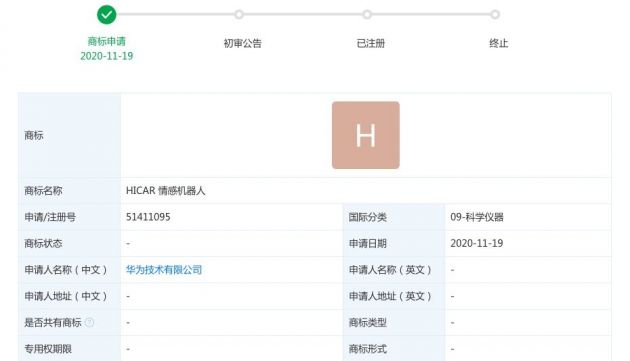The image size is (630, 361).
Task: Click the 专用权期限 row label
Action: (x=48, y=349)
